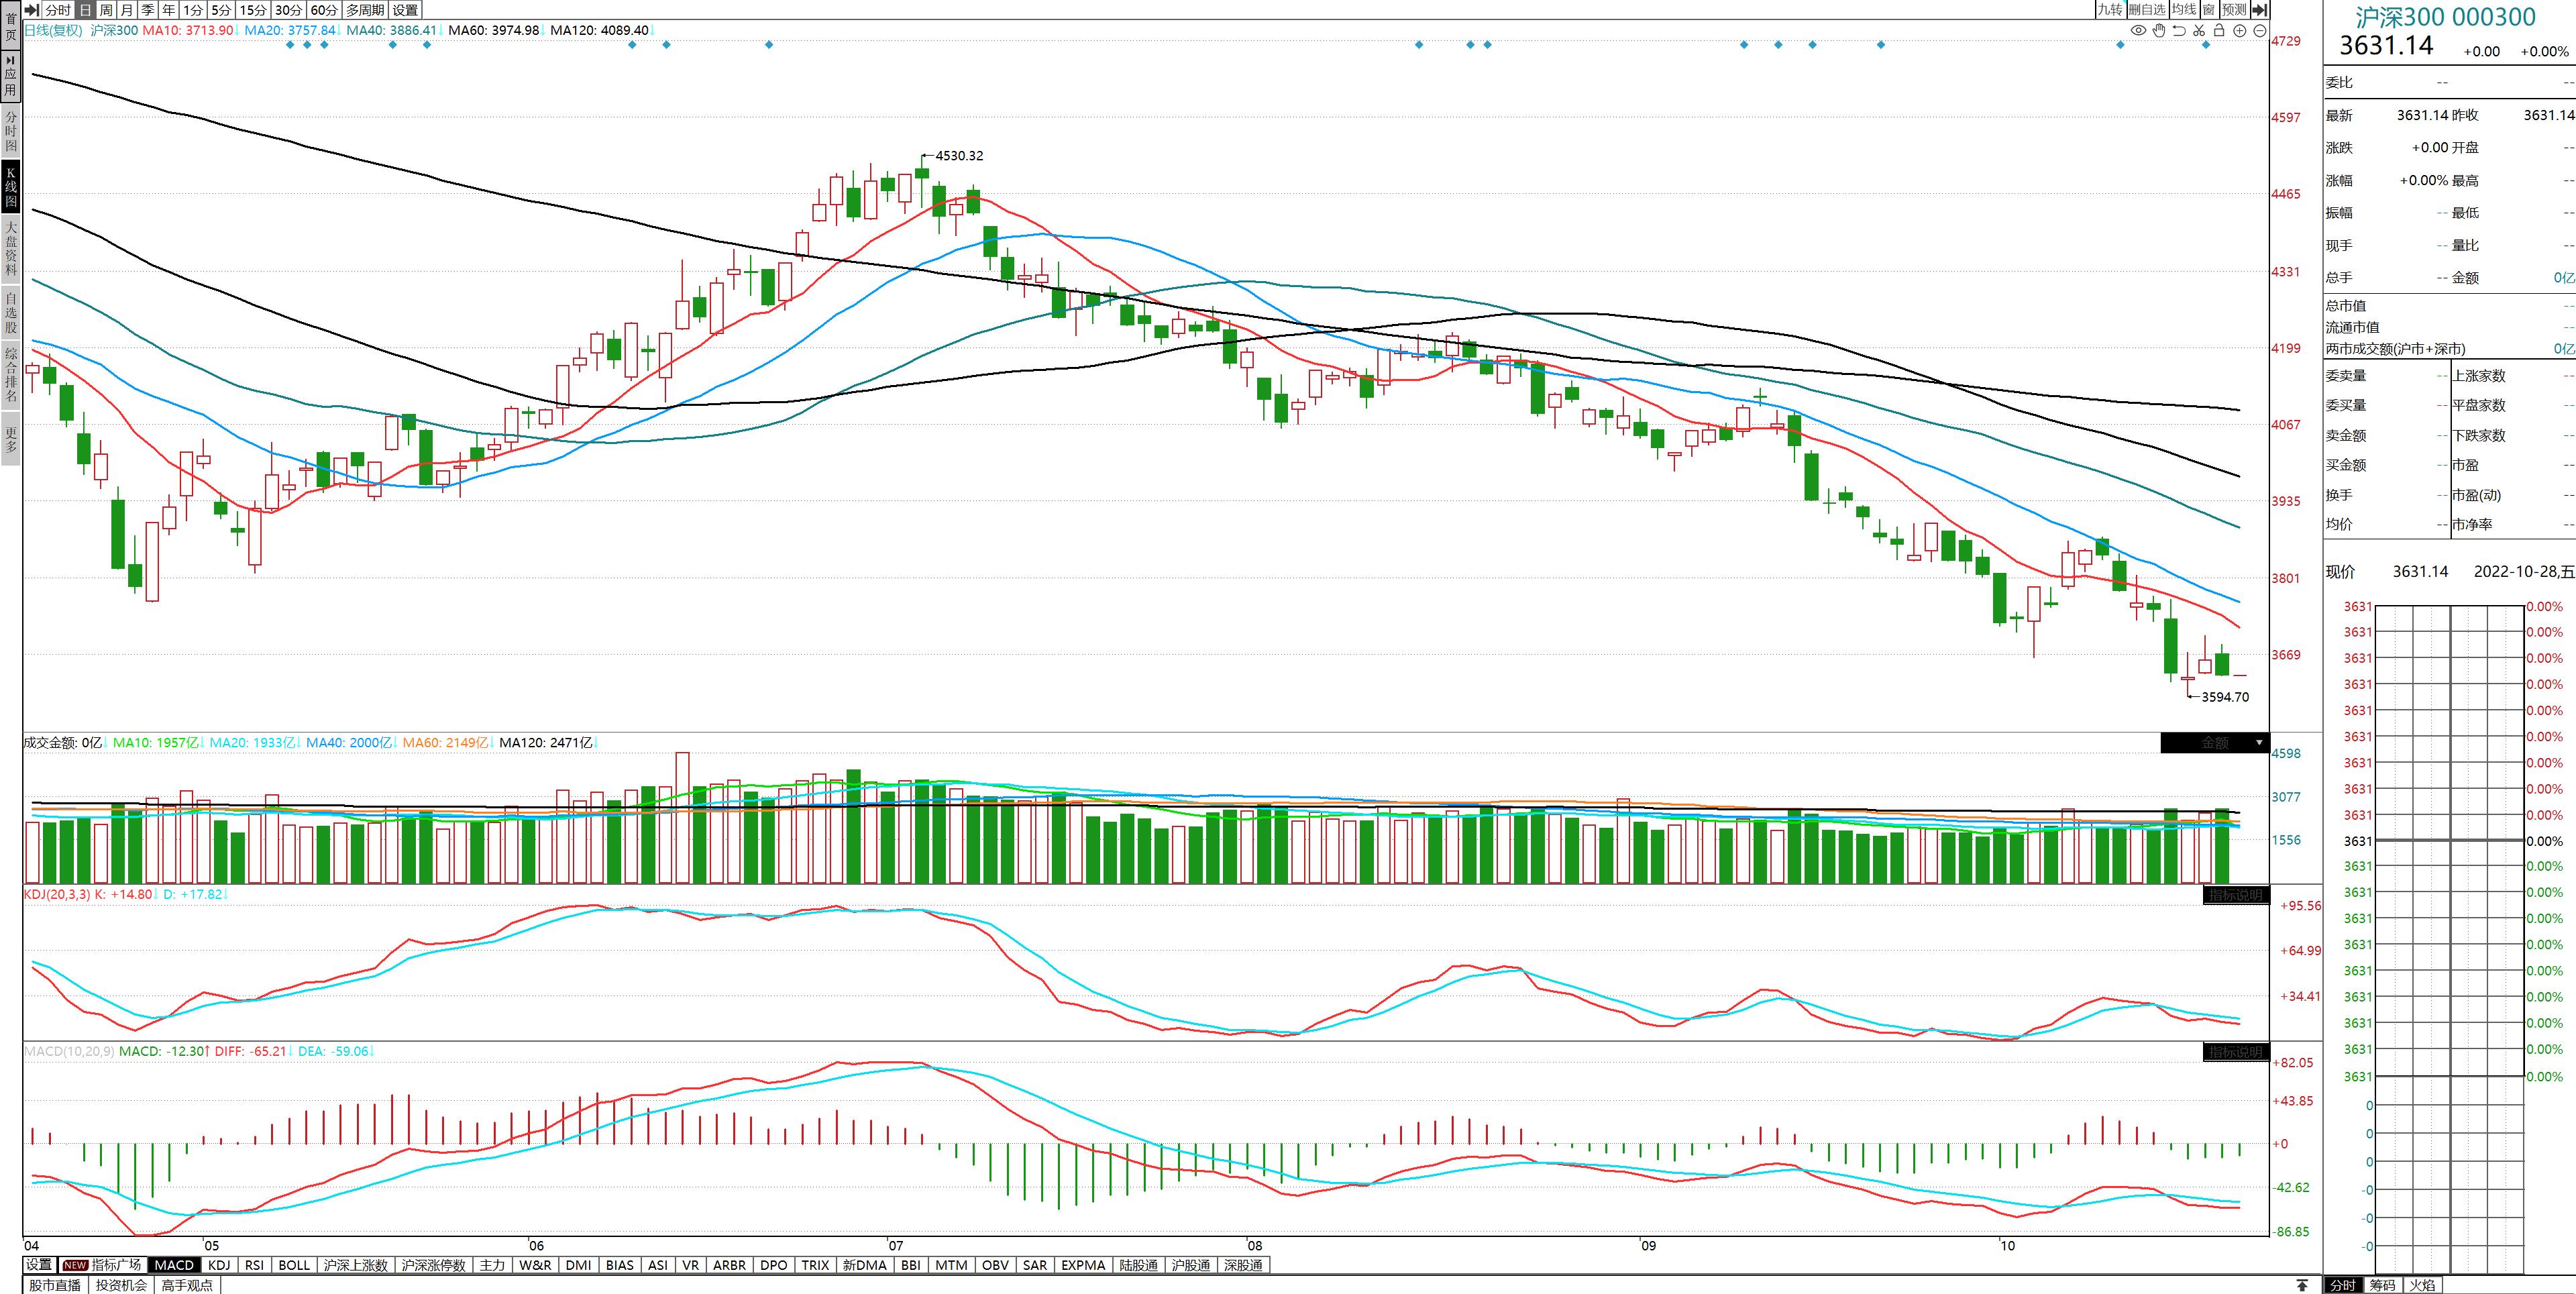Viewport: 2576px width, 1294px height.
Task: Zoom in with the circled plus icon
Action: coord(2240,31)
